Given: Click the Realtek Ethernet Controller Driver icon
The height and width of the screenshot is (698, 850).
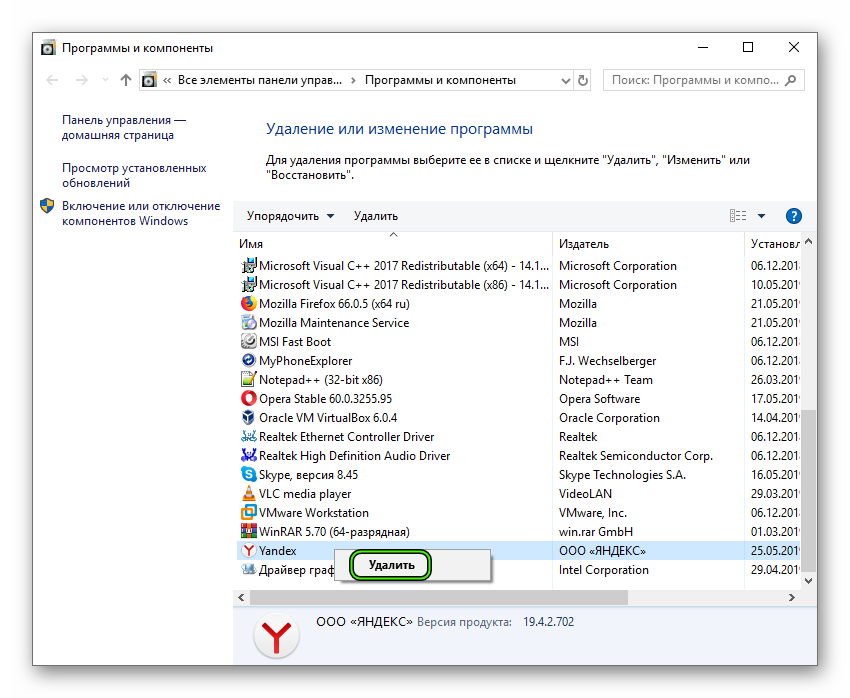Looking at the screenshot, I should [248, 436].
